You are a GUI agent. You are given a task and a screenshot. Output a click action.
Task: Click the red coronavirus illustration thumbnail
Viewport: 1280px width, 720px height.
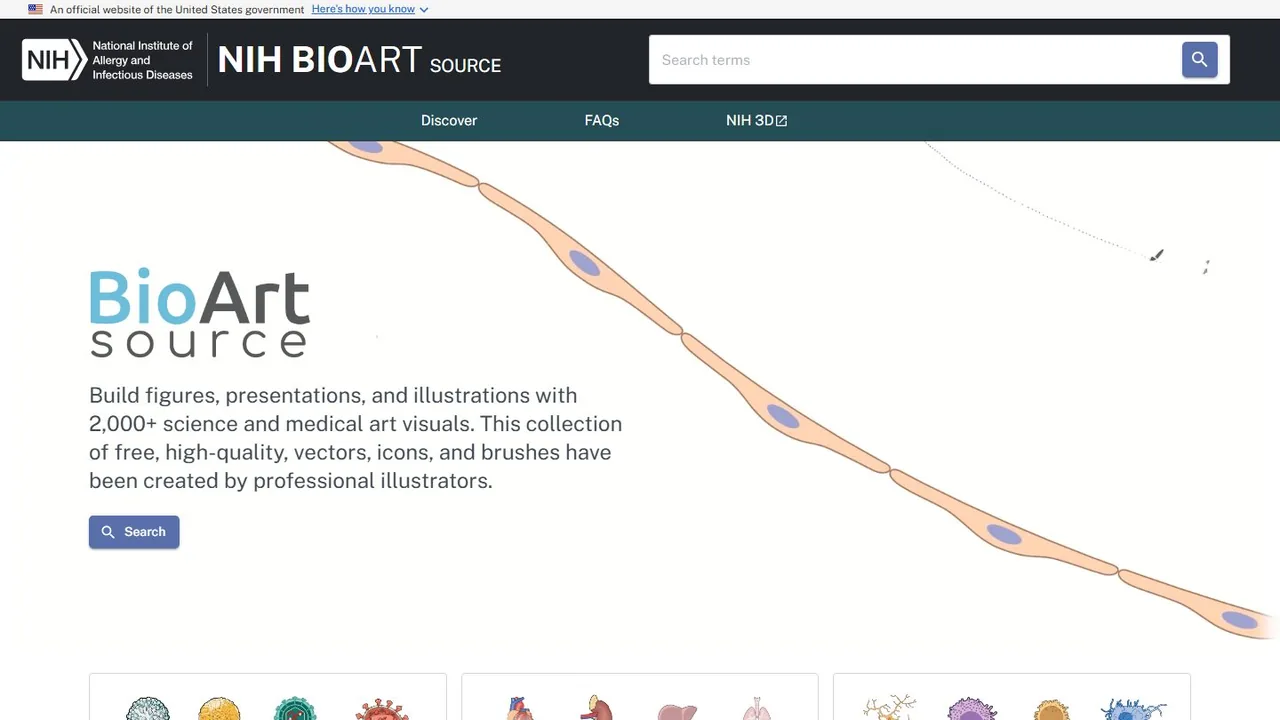[382, 709]
